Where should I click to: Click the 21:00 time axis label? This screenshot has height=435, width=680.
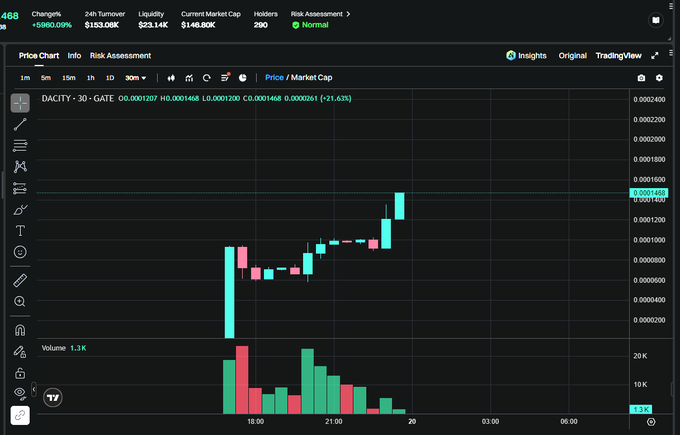point(333,422)
